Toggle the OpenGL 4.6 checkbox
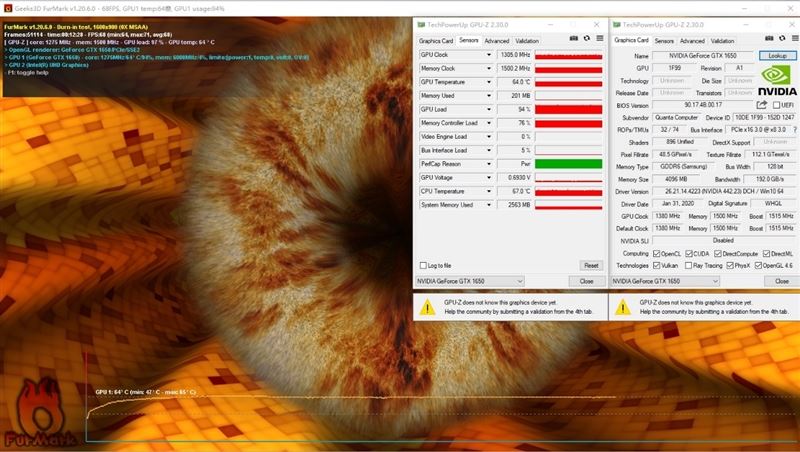The height and width of the screenshot is (452, 800). pos(758,265)
